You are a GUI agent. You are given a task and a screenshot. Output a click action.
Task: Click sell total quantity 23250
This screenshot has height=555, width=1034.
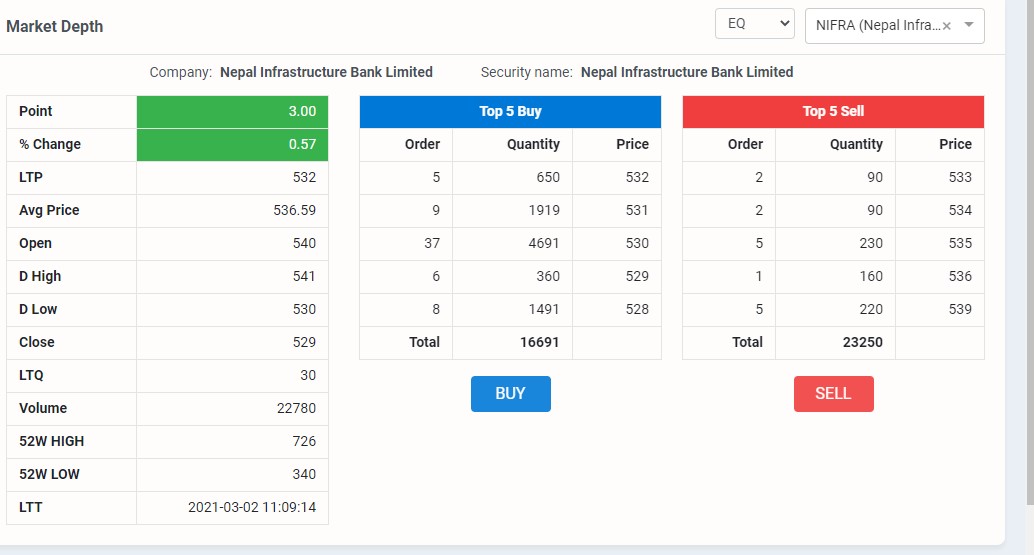click(863, 342)
